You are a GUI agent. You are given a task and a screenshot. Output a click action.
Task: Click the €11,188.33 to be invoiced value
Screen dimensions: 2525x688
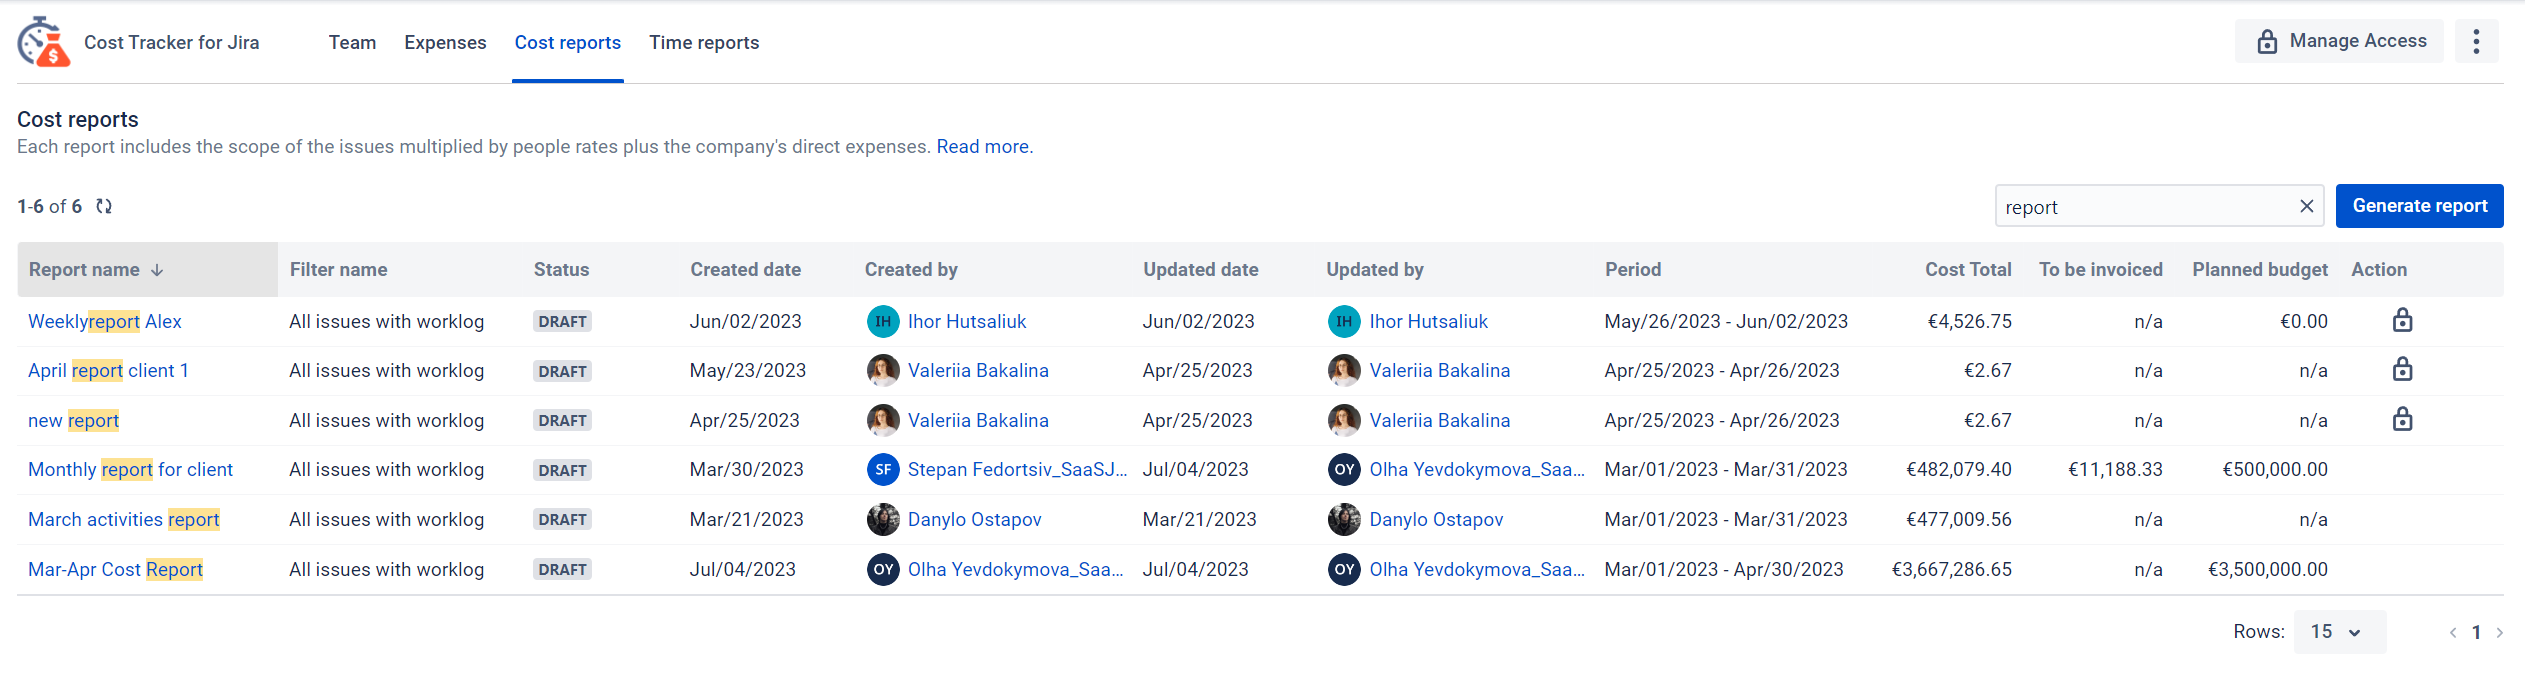coord(2115,469)
